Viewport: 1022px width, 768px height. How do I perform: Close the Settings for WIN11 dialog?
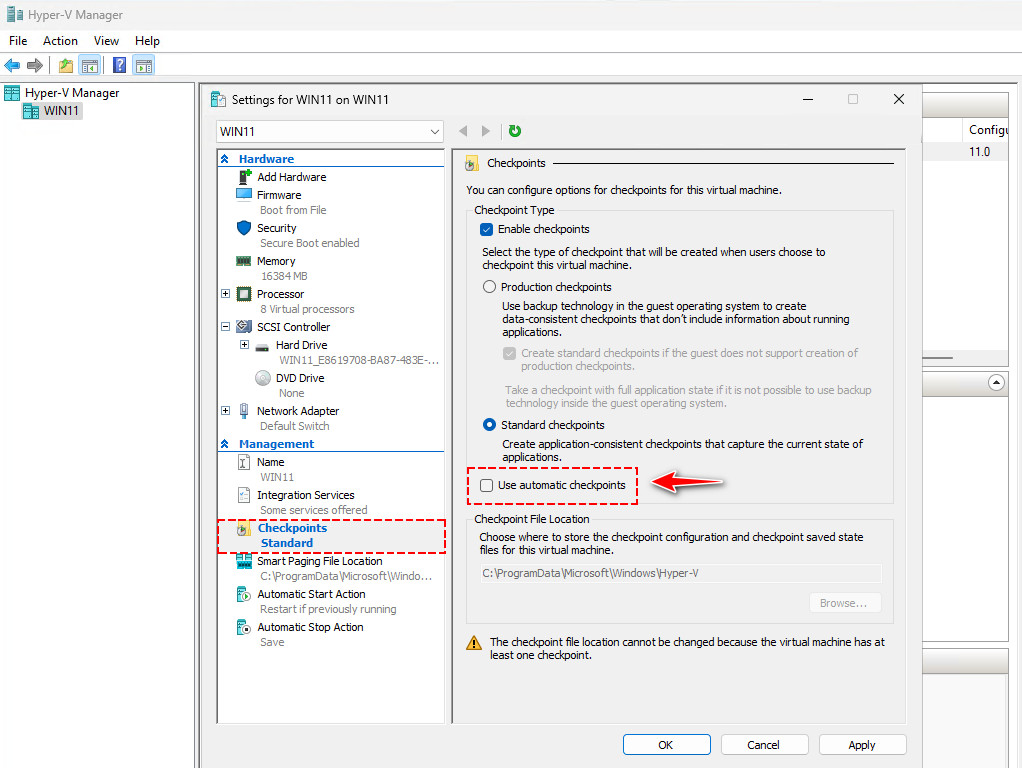(x=899, y=99)
